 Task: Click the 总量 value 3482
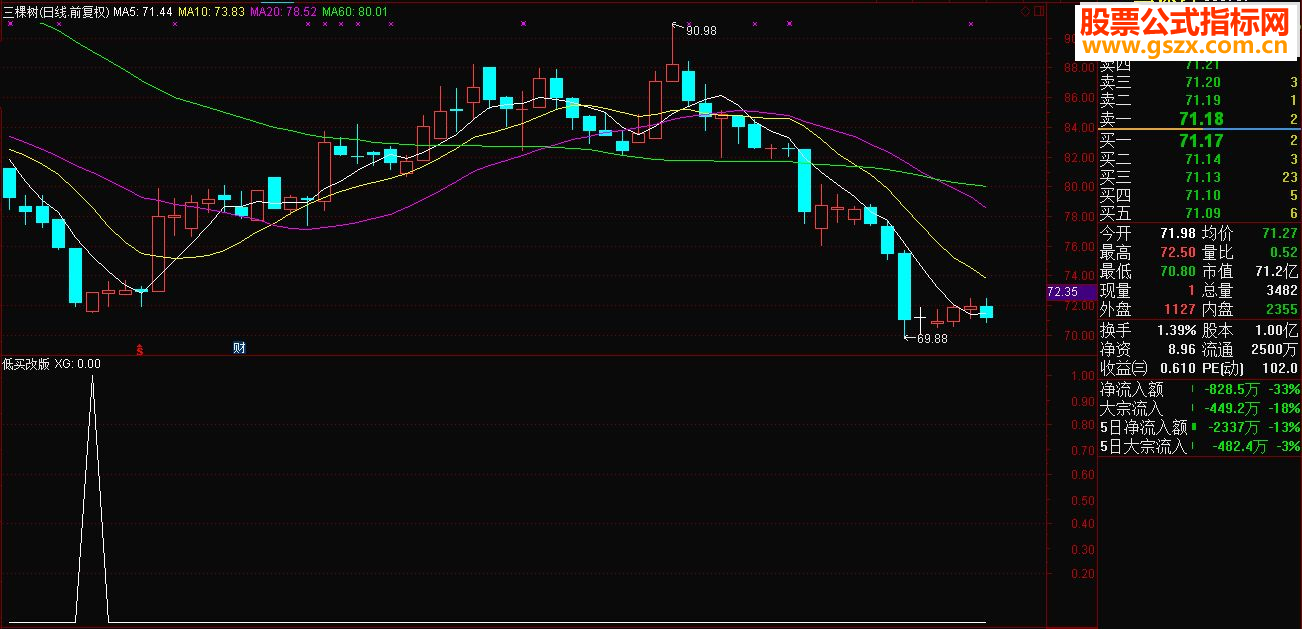click(1280, 291)
